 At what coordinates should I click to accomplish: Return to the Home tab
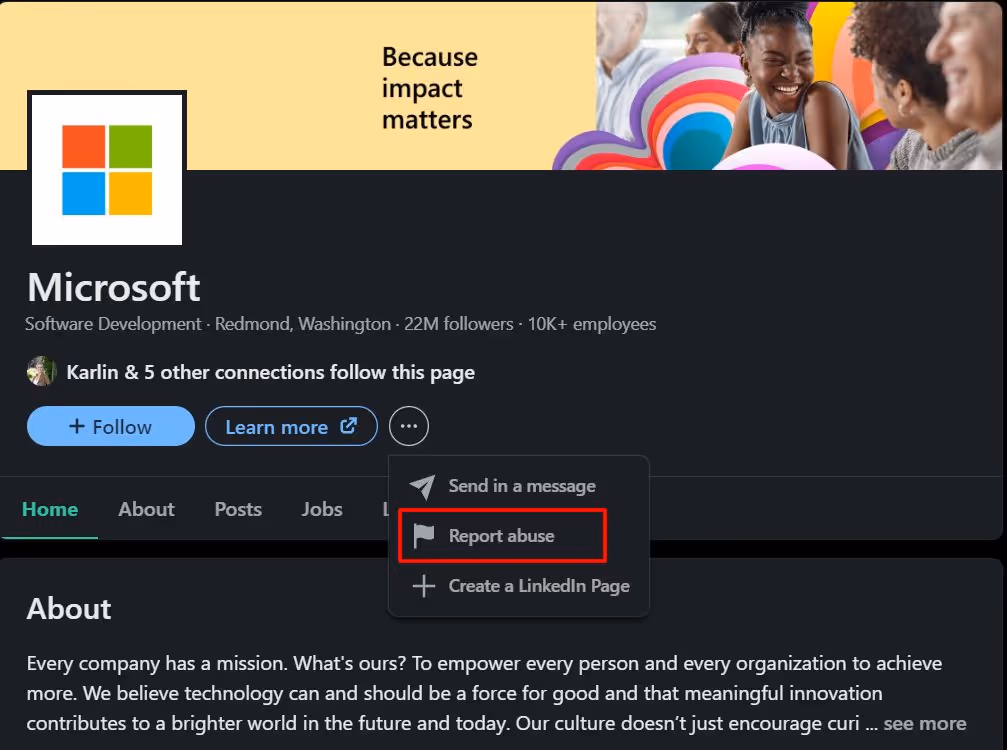click(49, 509)
